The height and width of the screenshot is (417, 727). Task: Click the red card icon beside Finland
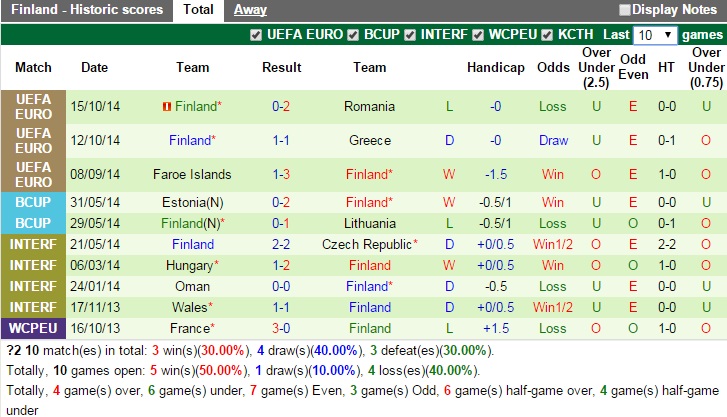[165, 106]
